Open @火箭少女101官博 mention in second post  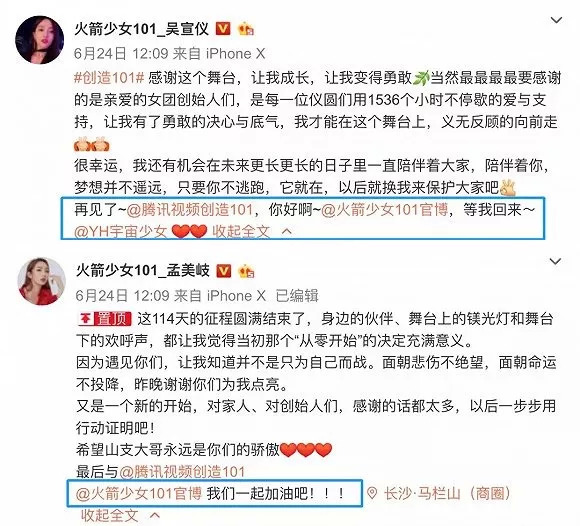coord(139,493)
